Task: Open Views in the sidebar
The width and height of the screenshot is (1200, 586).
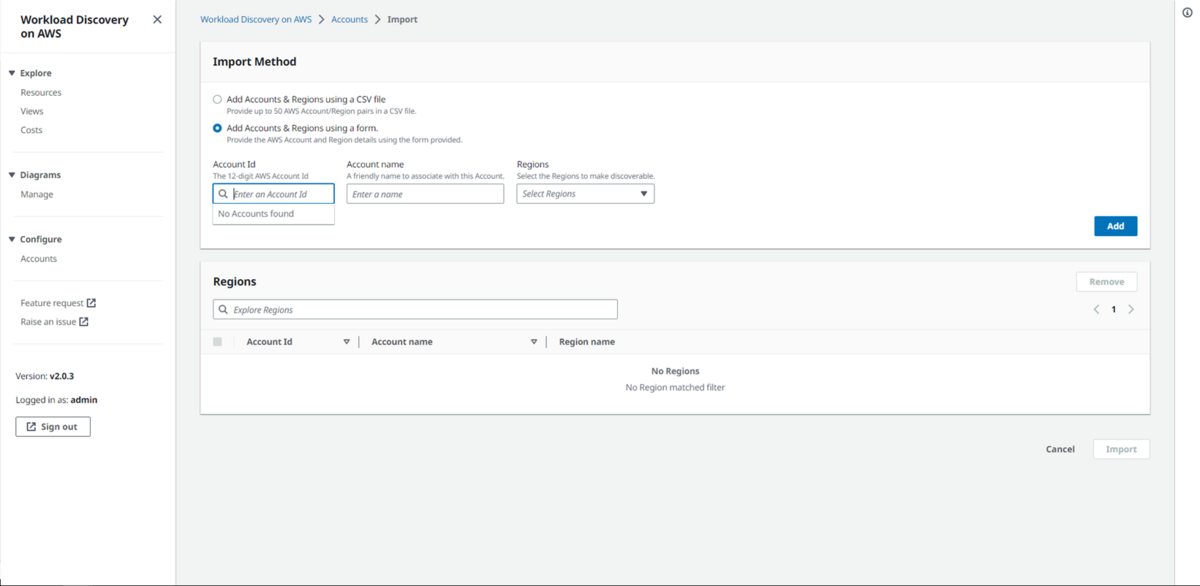Action: pyautogui.click(x=32, y=111)
